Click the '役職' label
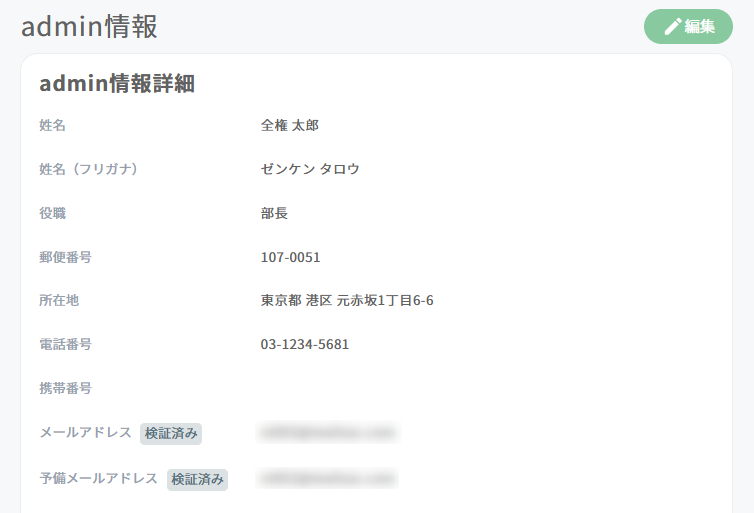 pos(52,213)
